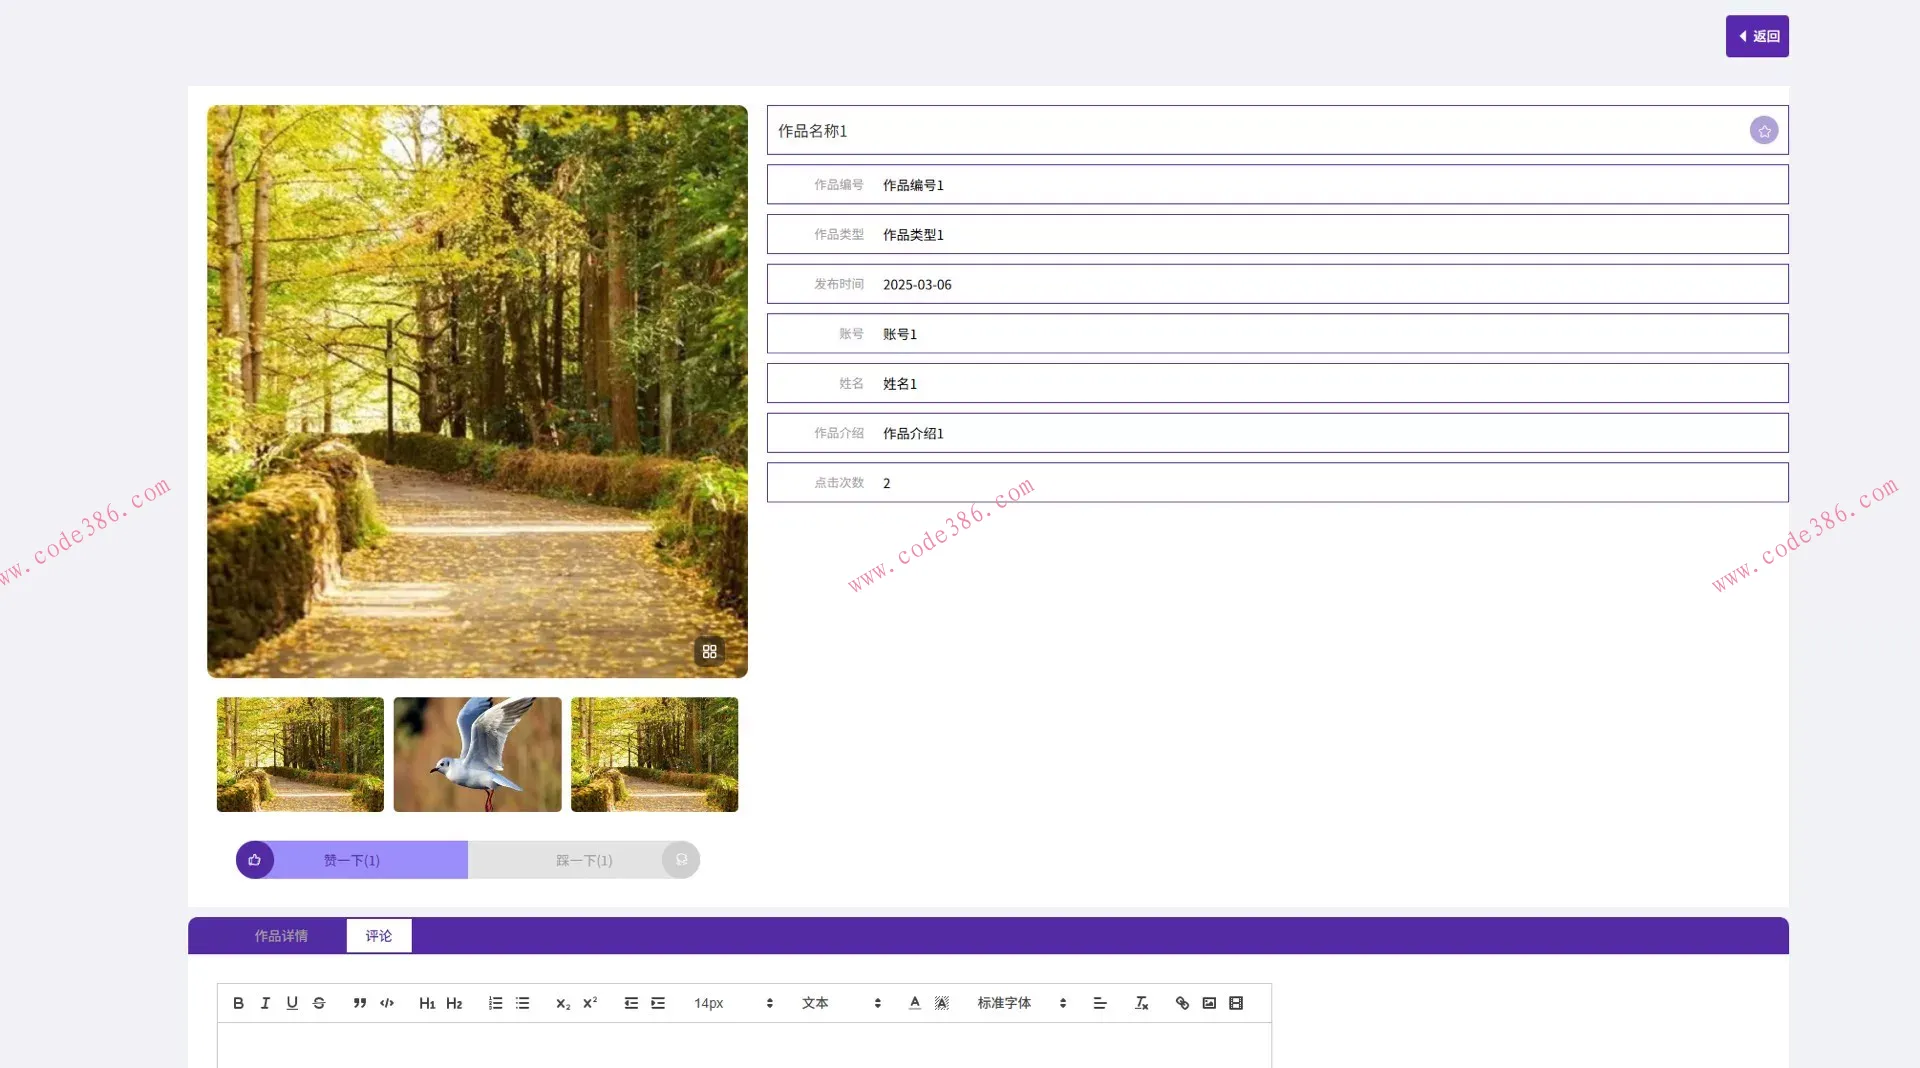The image size is (1920, 1068).
Task: Open the text background color picker
Action: point(942,1003)
